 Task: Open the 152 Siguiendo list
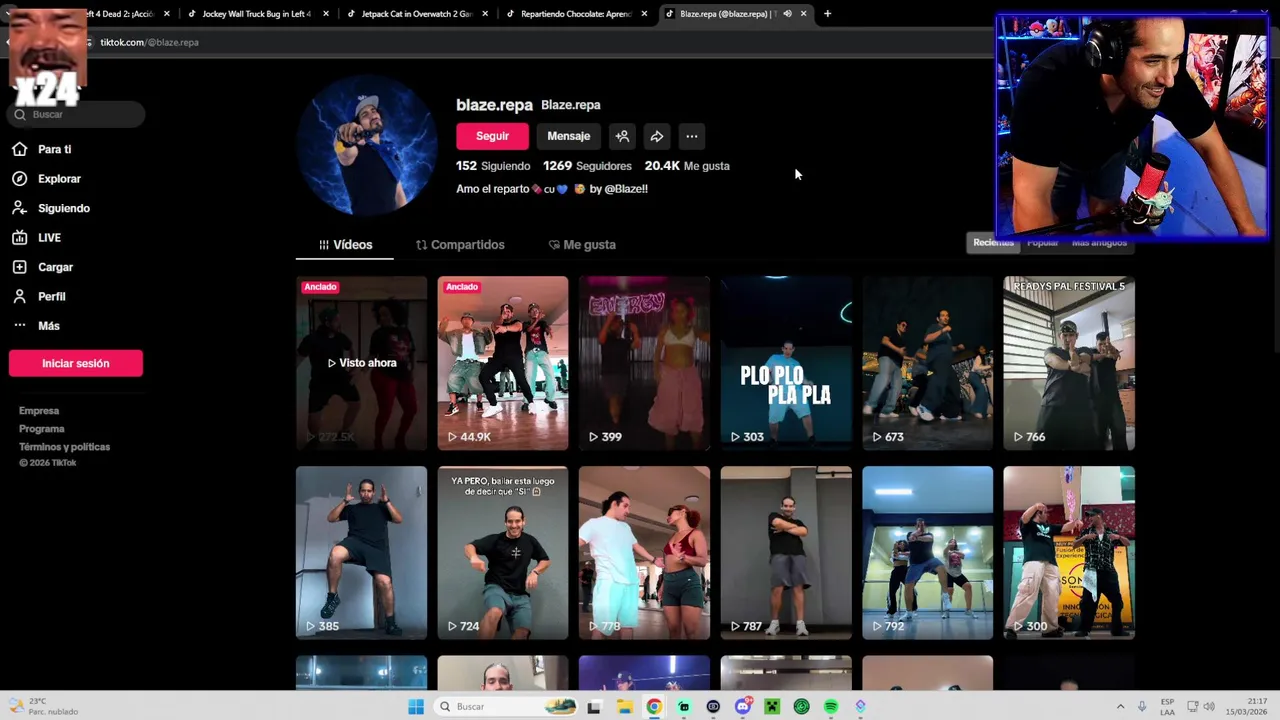[493, 166]
